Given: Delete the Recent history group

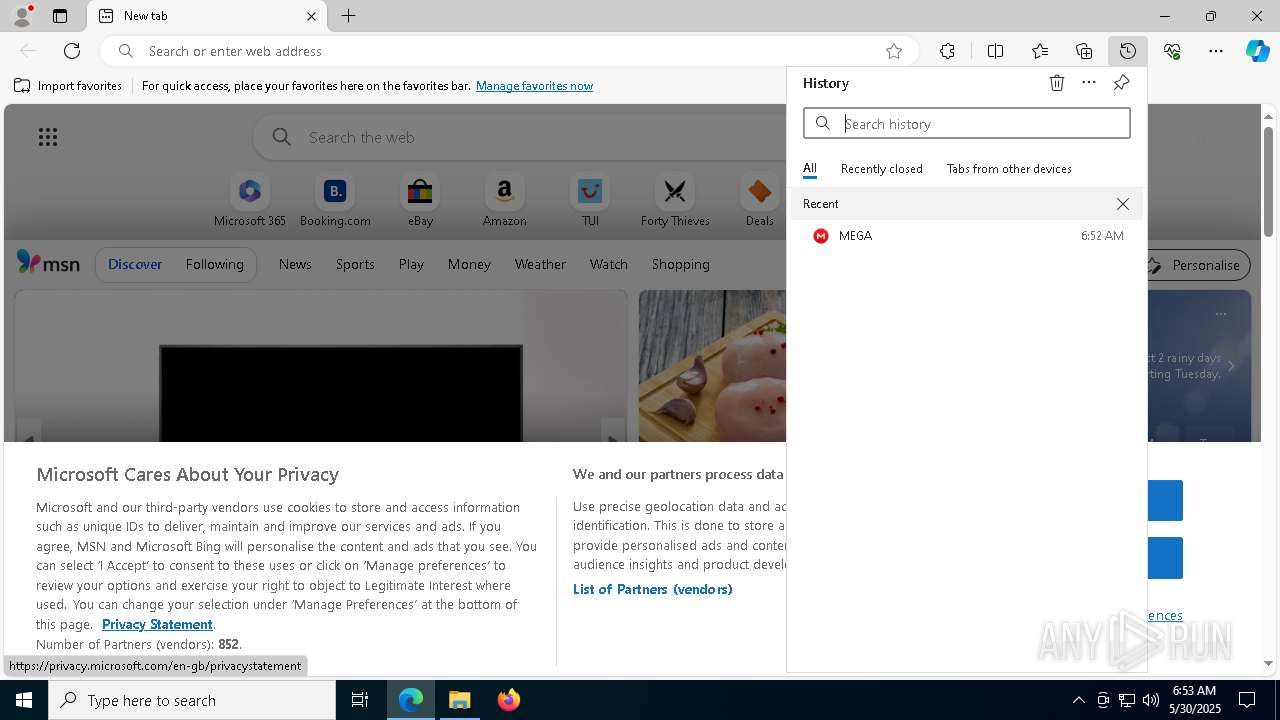Looking at the screenshot, I should [1123, 204].
